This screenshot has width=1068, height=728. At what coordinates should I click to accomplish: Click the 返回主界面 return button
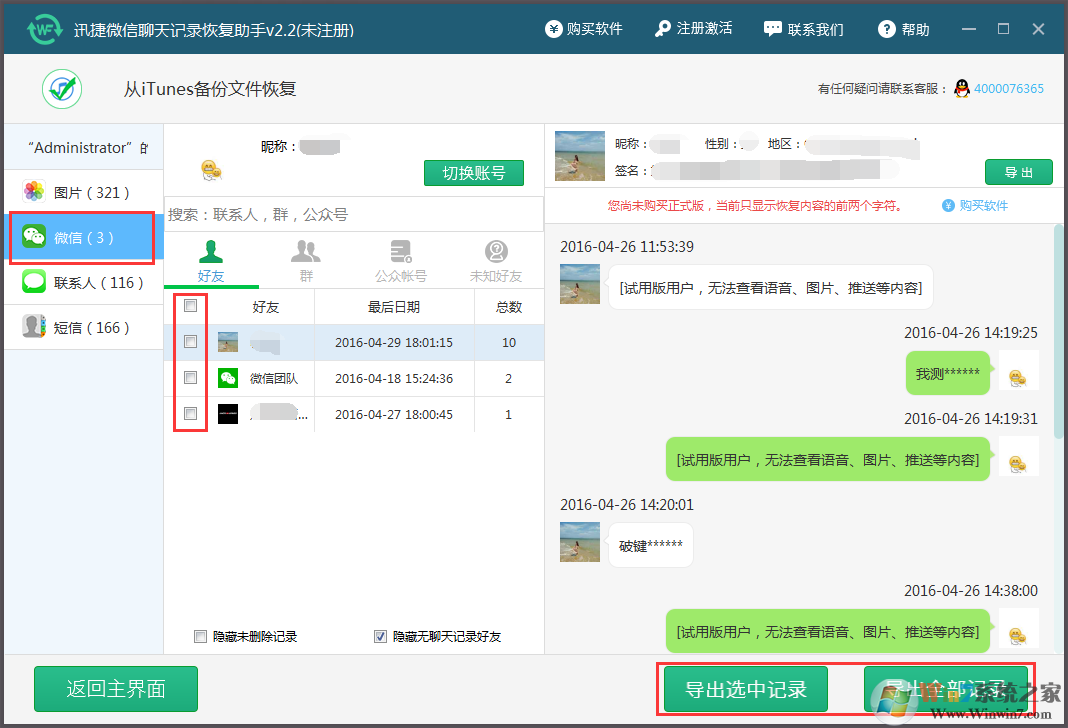[115, 689]
